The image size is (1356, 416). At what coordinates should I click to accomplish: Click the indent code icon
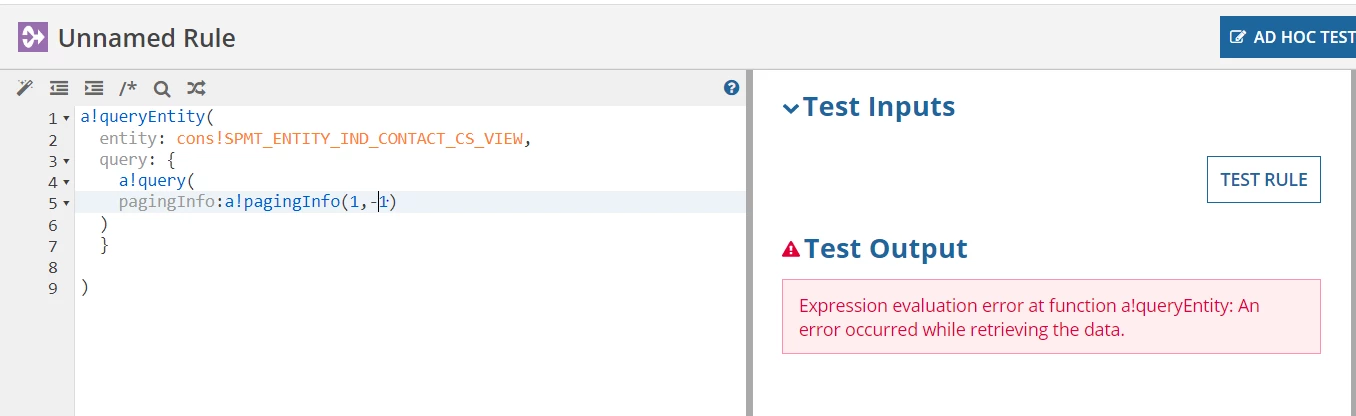tap(94, 88)
